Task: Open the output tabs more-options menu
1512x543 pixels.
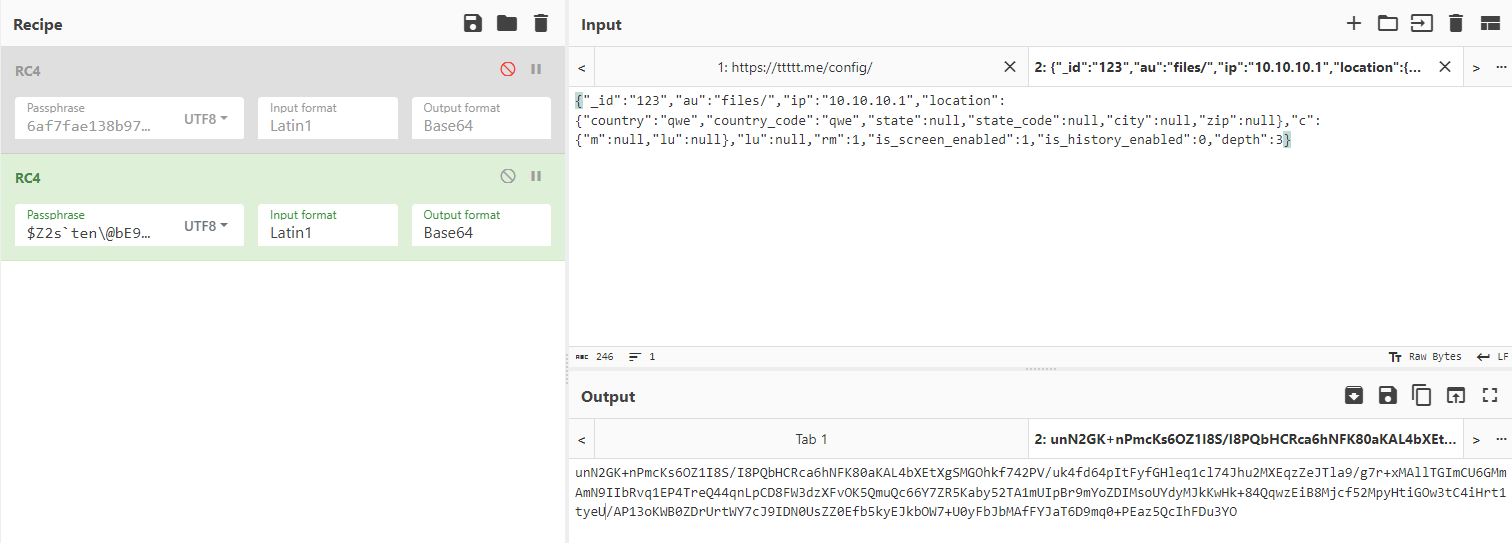Action: coord(1500,439)
